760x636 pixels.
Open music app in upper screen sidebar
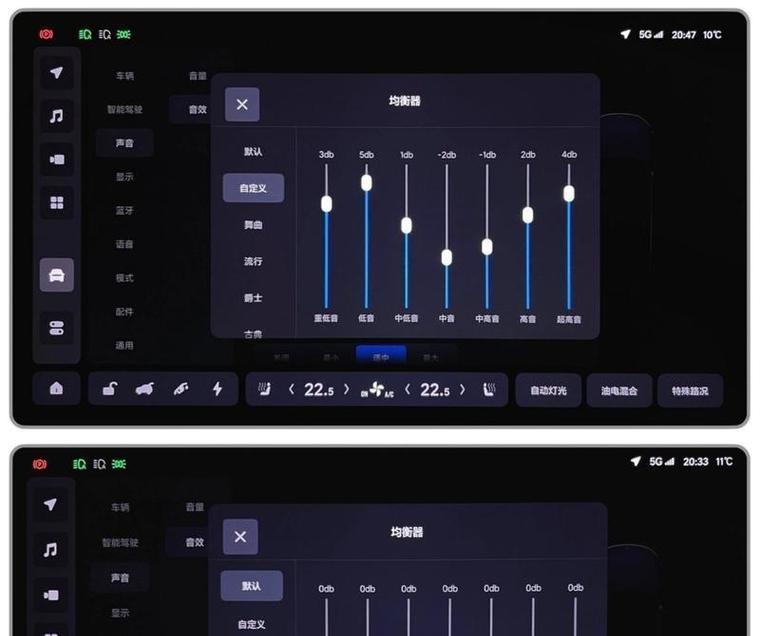57,116
